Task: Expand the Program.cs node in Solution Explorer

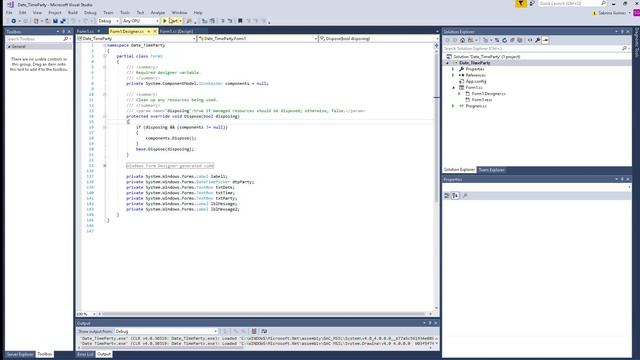Action: (453, 106)
